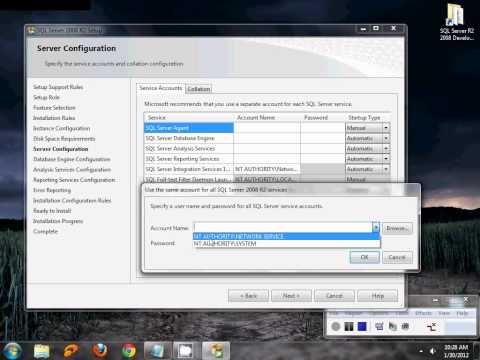Click the CamStudio Pause button

tap(349, 326)
